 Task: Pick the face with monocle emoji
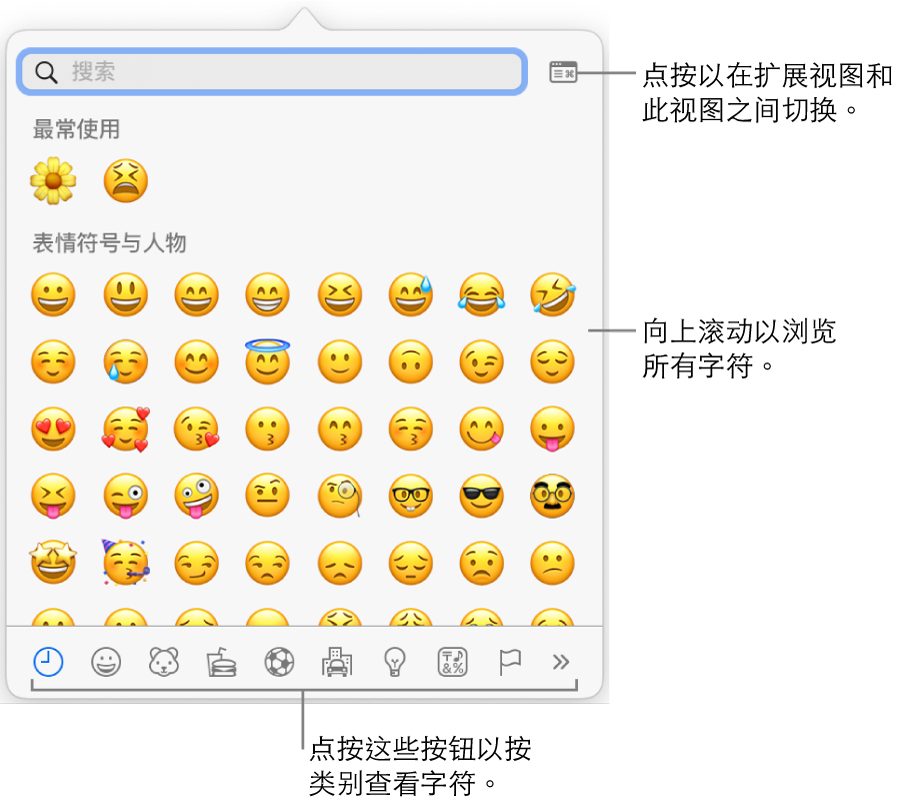pos(340,495)
